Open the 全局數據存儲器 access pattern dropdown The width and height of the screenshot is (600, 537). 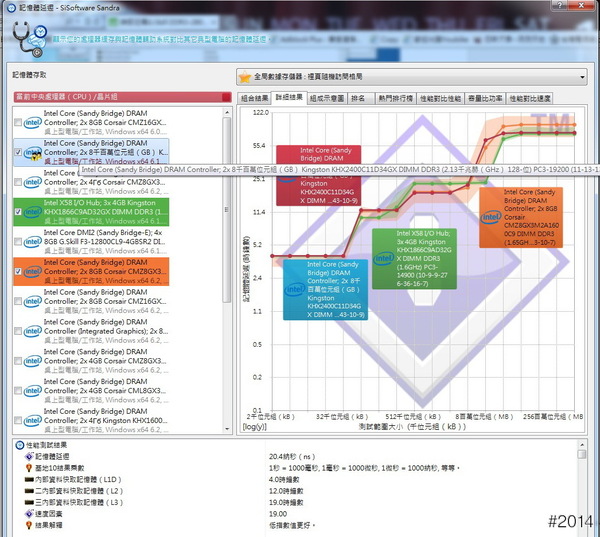point(412,76)
